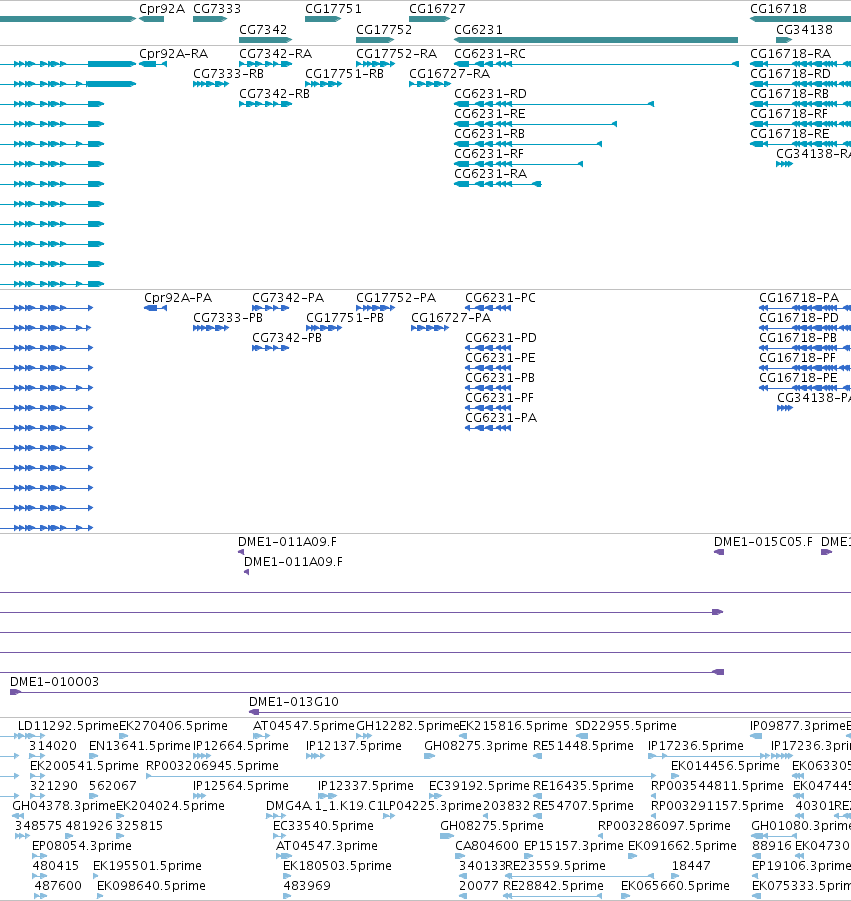Click the CG17752 gene label
The image size is (851, 901).
tap(384, 29)
